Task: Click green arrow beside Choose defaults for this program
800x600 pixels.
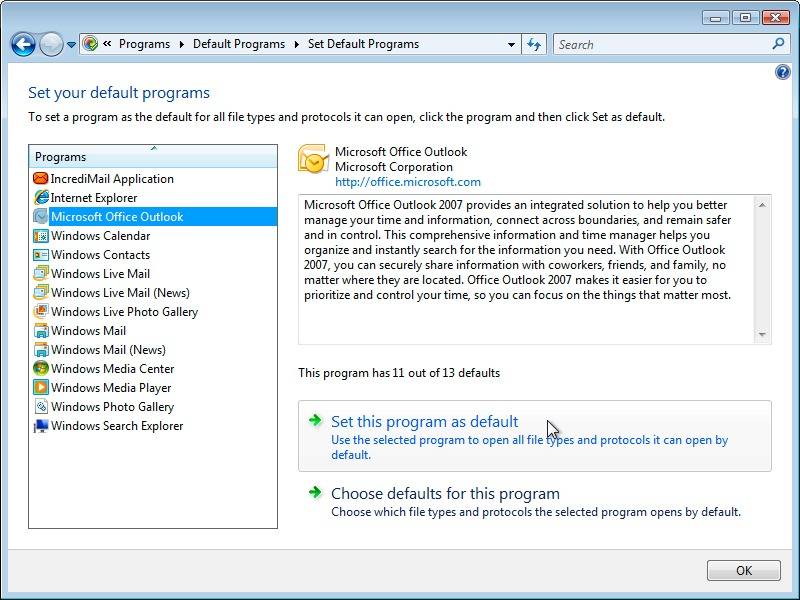Action: click(315, 492)
